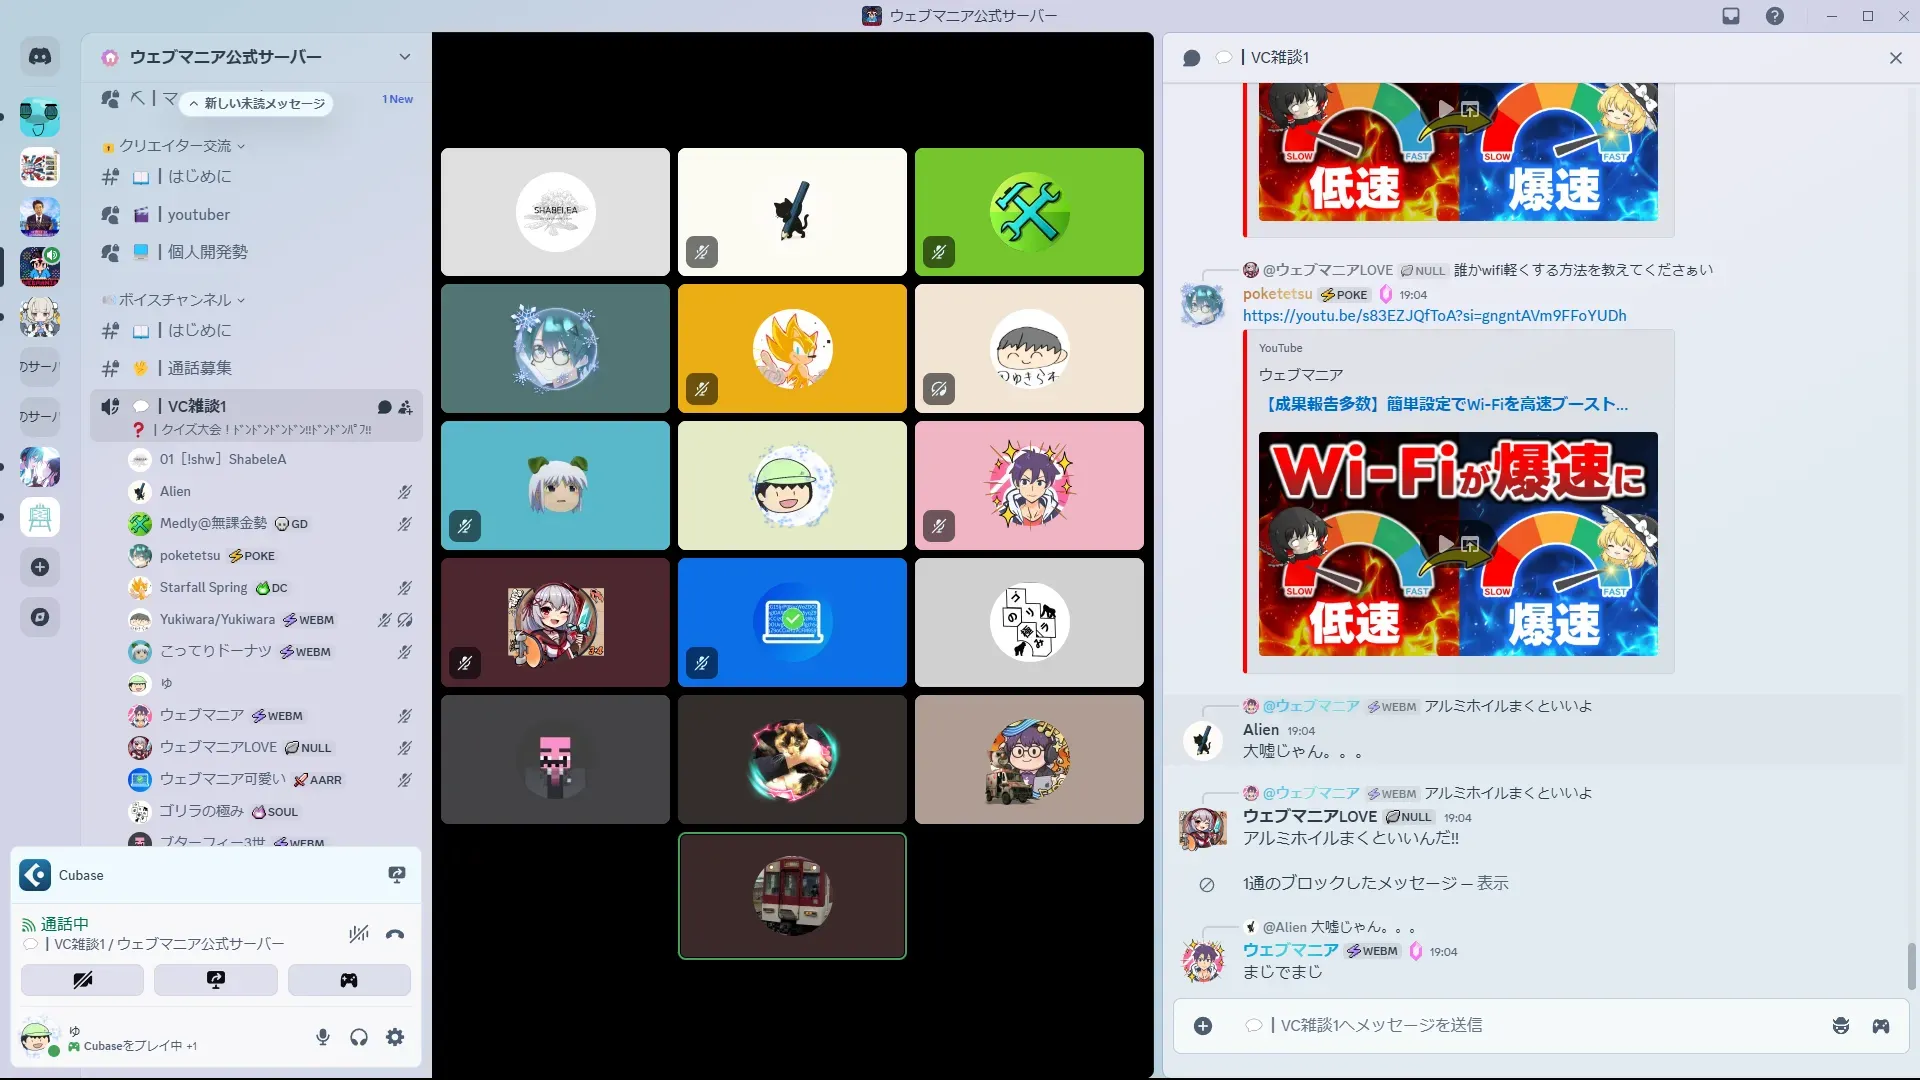Image resolution: width=1920 pixels, height=1080 pixels.
Task: Open user settings gear
Action: point(395,1038)
